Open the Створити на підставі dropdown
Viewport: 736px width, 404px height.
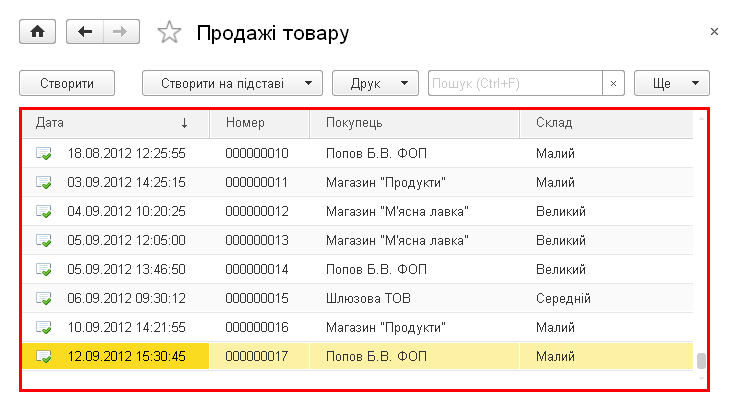[x=232, y=84]
